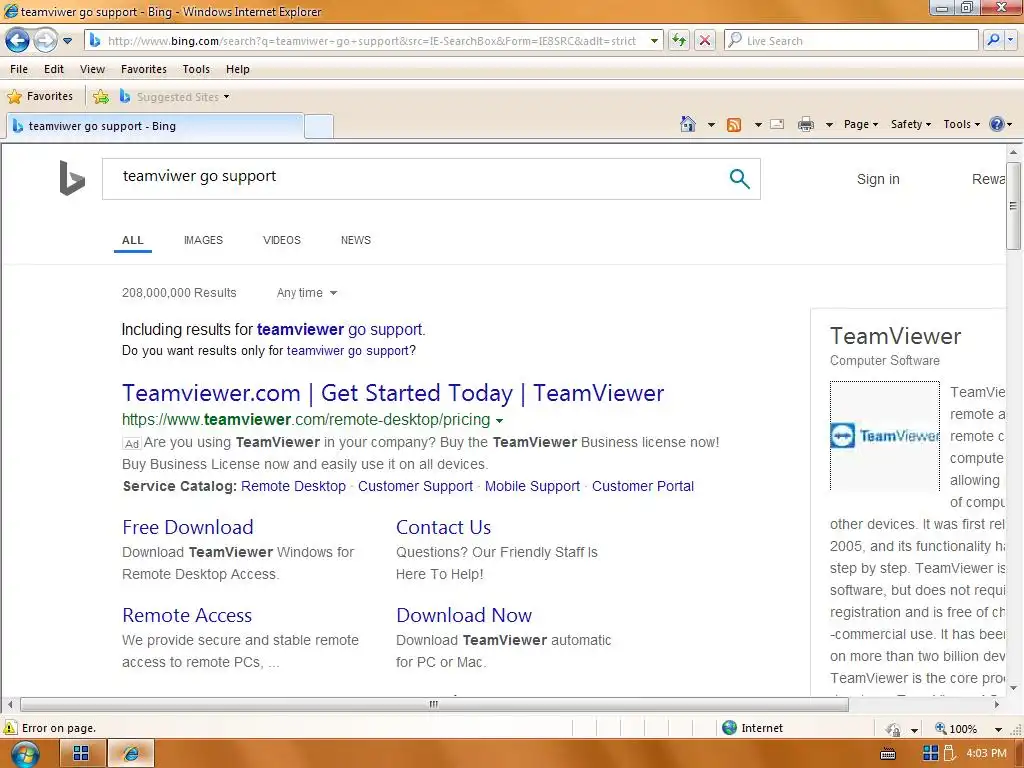Screen dimensions: 1024x768
Task: Expand the Feeds dropdown arrow
Action: [758, 124]
